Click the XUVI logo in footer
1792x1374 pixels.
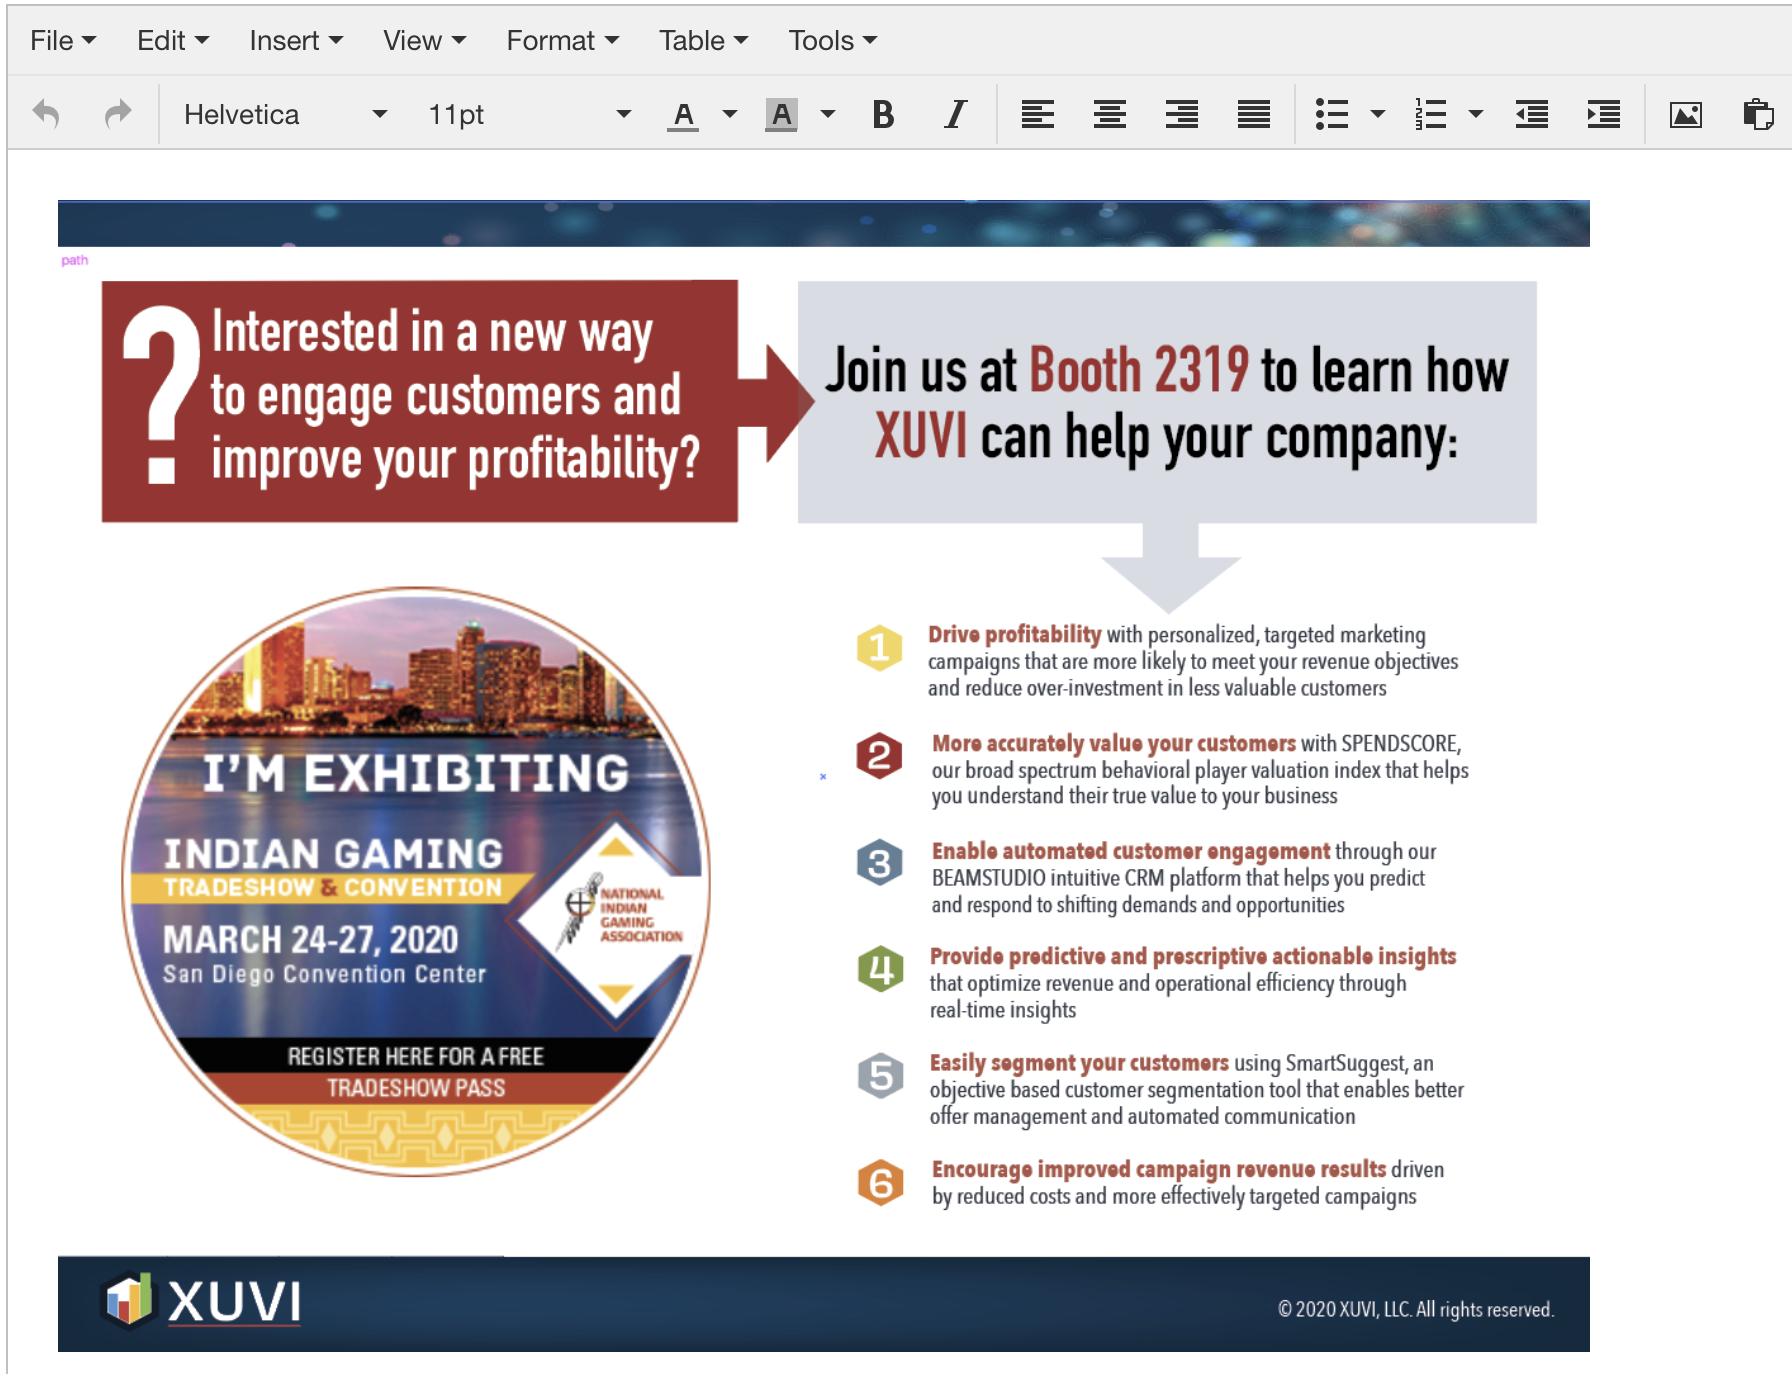pyautogui.click(x=202, y=1301)
